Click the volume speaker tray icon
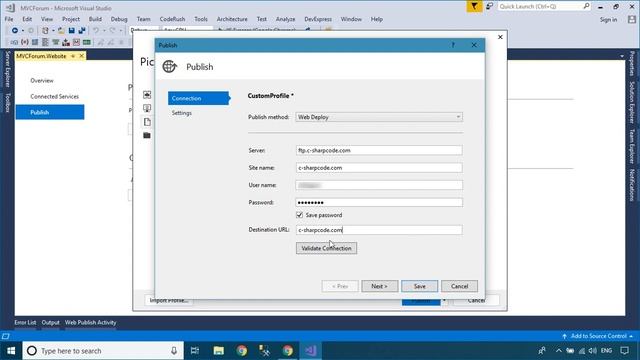640x360 pixels. click(593, 351)
